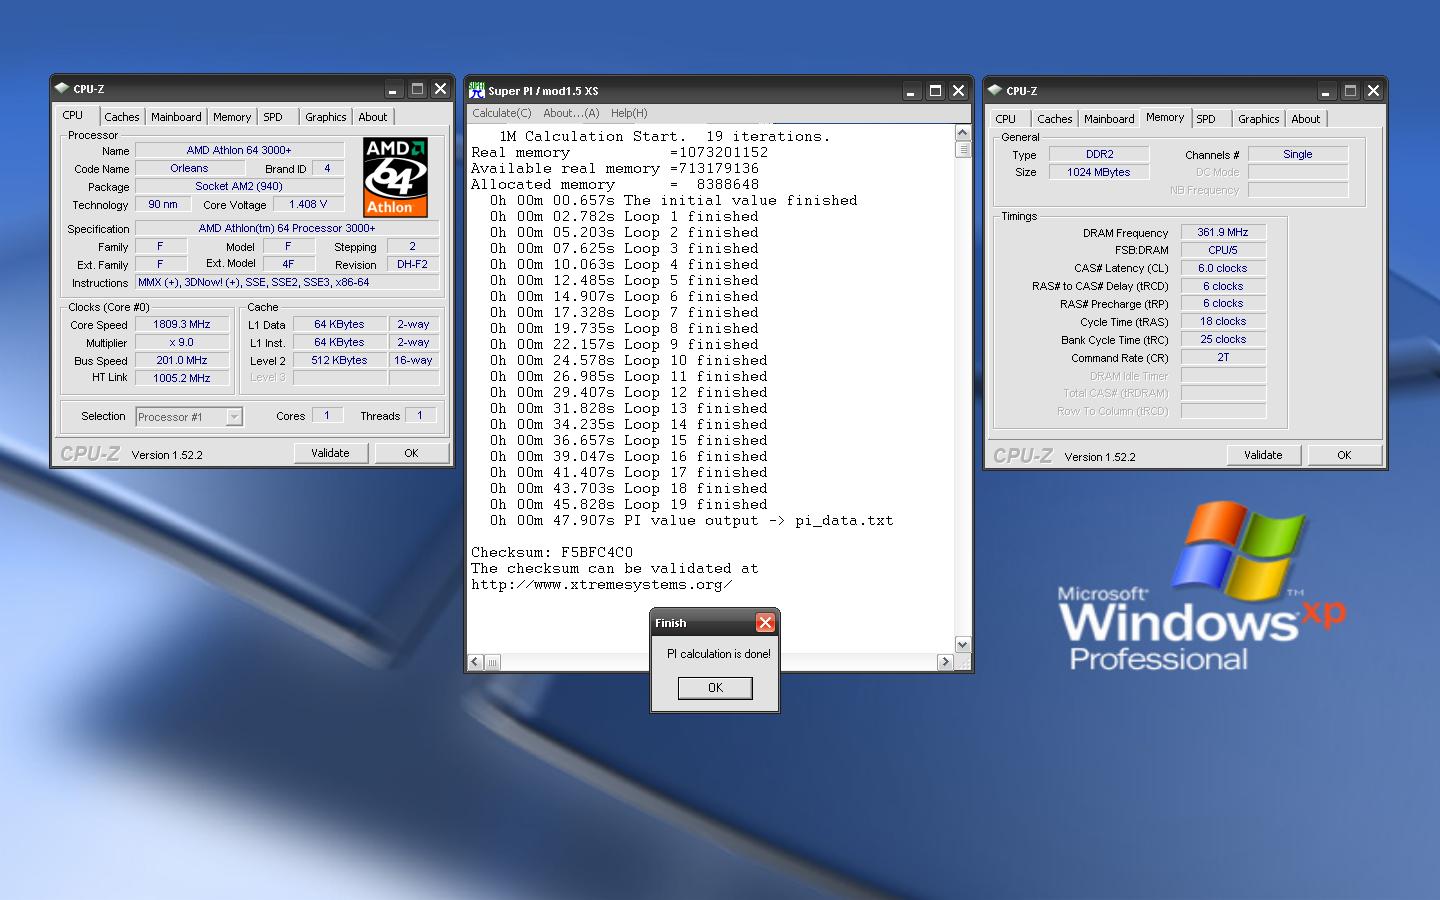Click the '201.0 MHz' bus speed value

[182, 360]
